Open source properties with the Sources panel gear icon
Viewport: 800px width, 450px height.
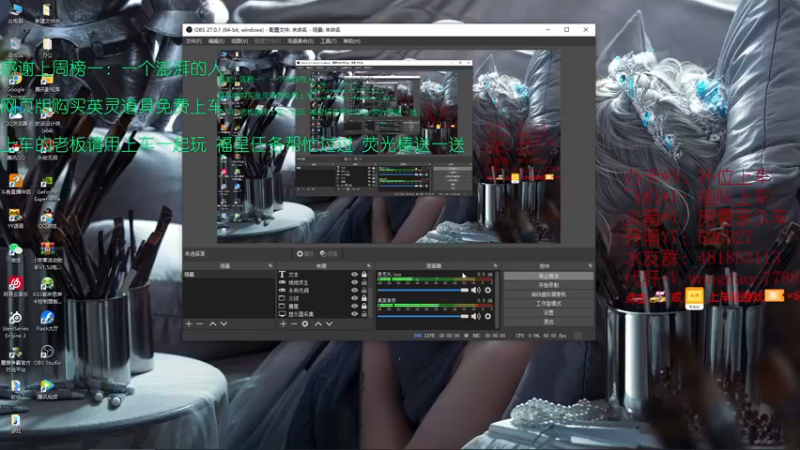click(305, 324)
